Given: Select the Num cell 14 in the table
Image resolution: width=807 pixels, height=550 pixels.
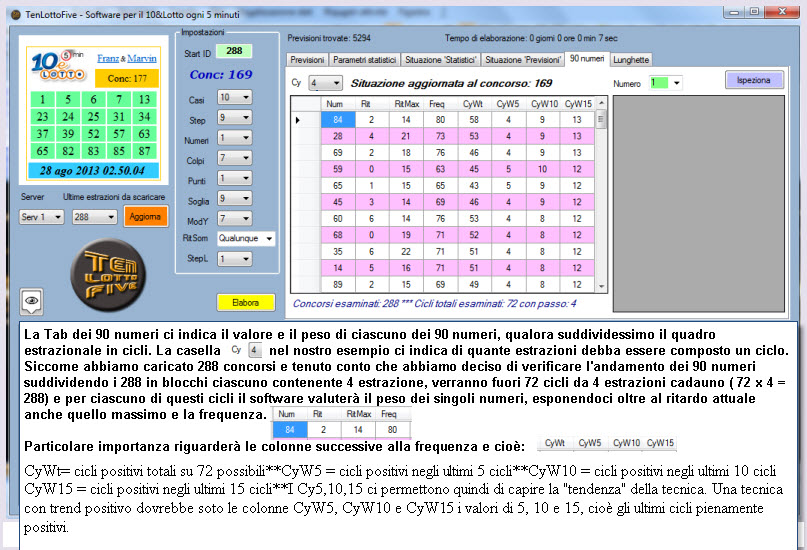Looking at the screenshot, I should click(x=338, y=268).
